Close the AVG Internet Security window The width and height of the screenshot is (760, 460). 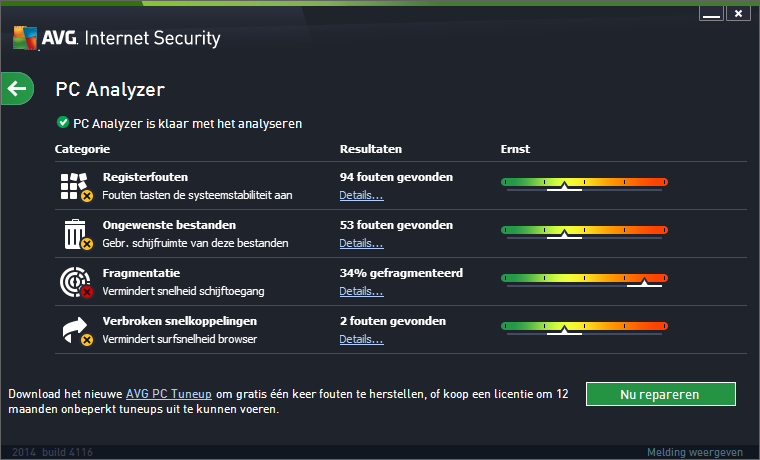coord(738,14)
